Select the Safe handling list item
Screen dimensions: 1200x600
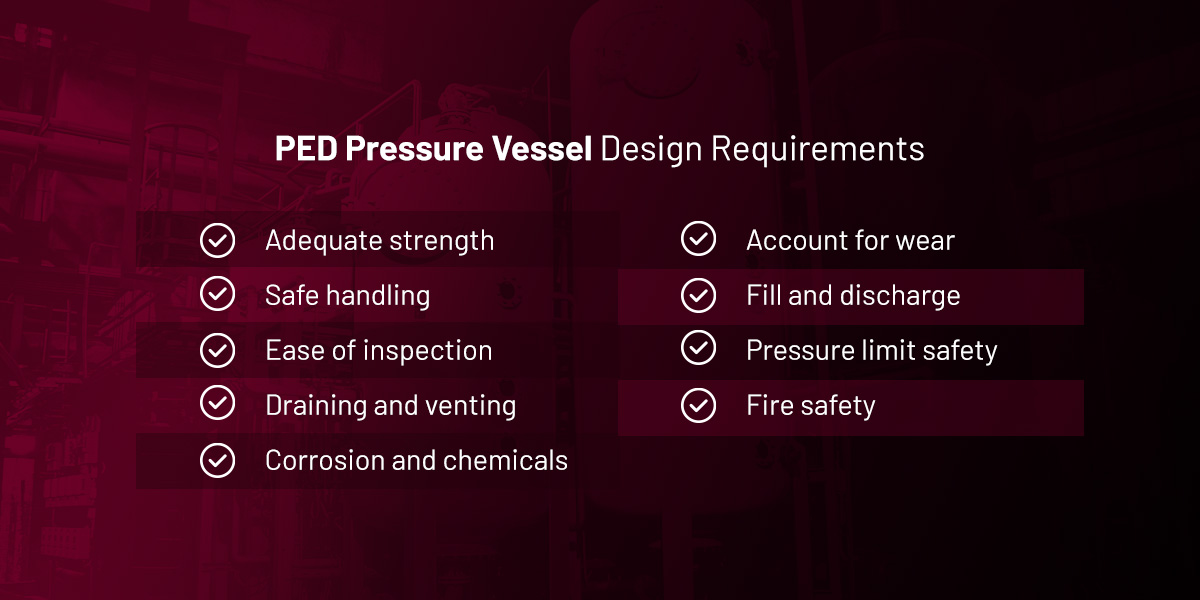[347, 296]
